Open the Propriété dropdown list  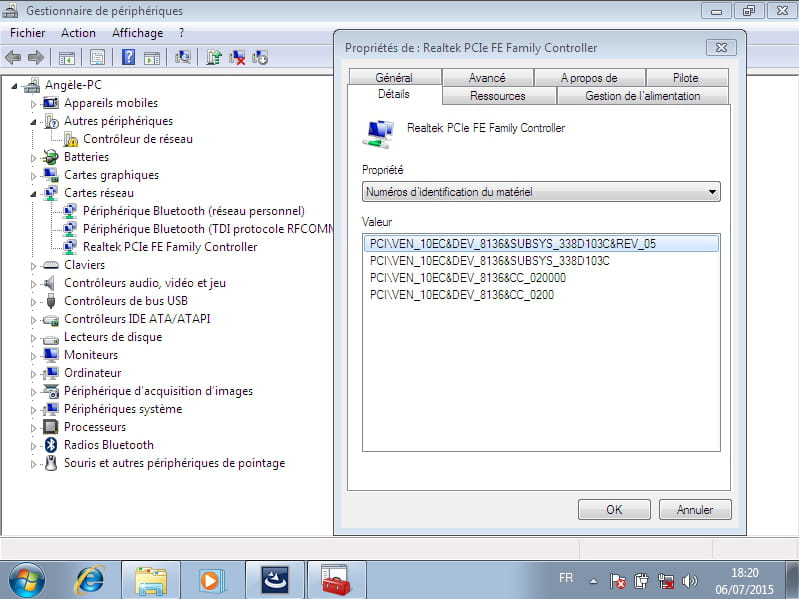pos(541,192)
